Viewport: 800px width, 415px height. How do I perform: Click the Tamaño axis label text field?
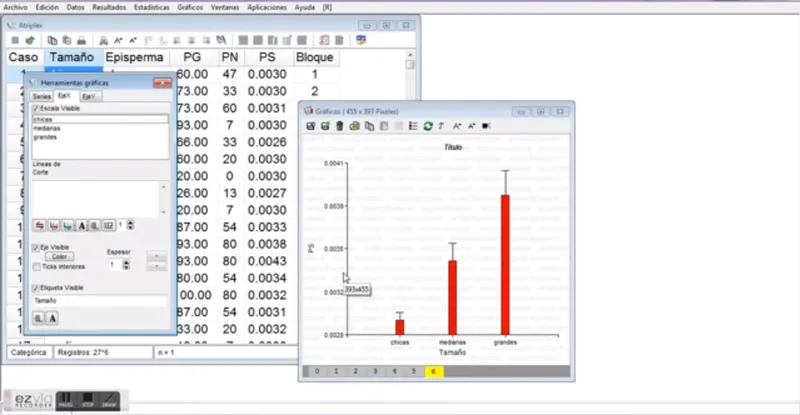pos(100,301)
